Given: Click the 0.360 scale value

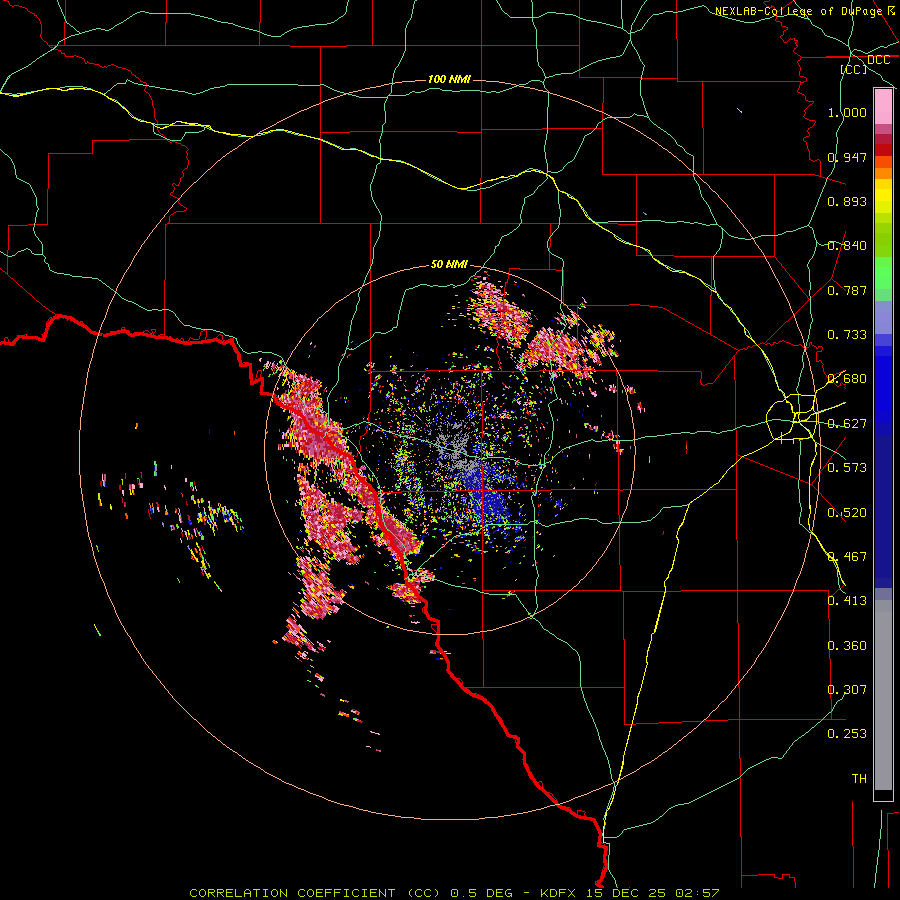Looking at the screenshot, I should [847, 646].
